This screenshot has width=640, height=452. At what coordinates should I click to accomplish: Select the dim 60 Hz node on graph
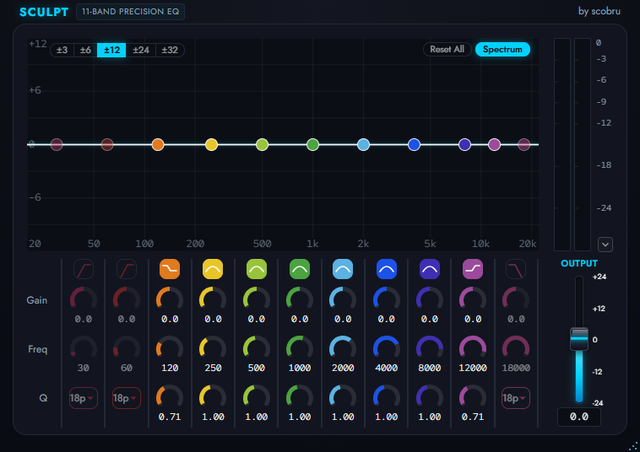click(107, 145)
